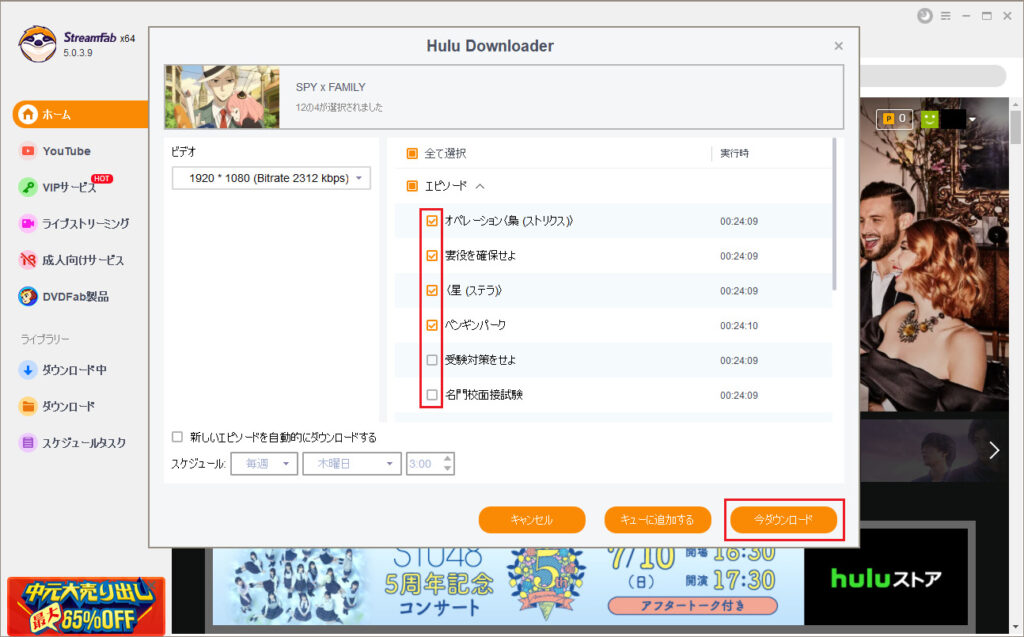Click the next arrow on Hulu carousel
The width and height of the screenshot is (1024, 637).
coord(994,450)
